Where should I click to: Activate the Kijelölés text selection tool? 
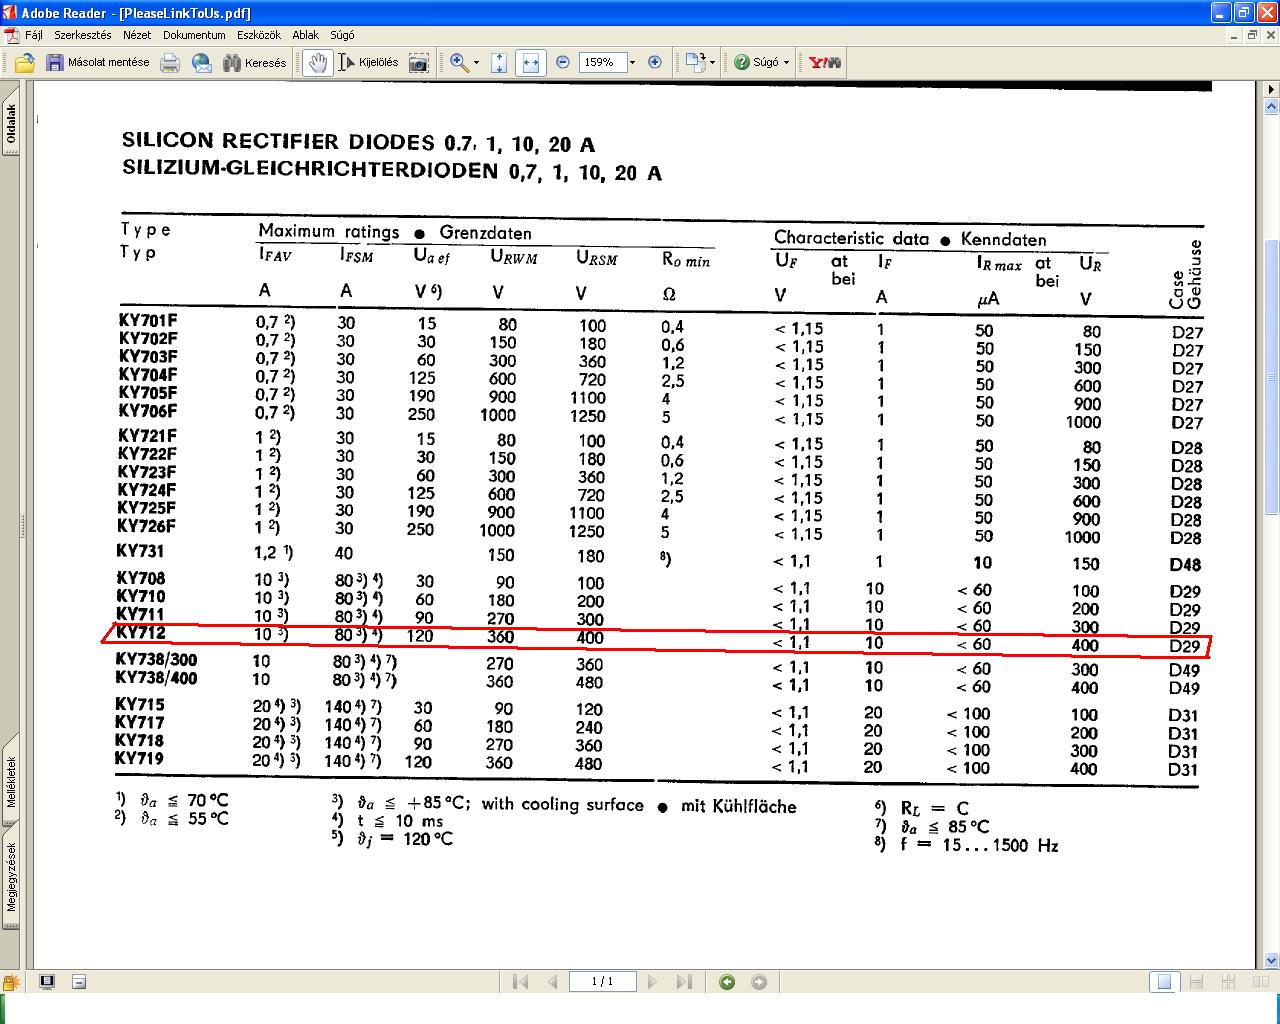pyautogui.click(x=368, y=63)
